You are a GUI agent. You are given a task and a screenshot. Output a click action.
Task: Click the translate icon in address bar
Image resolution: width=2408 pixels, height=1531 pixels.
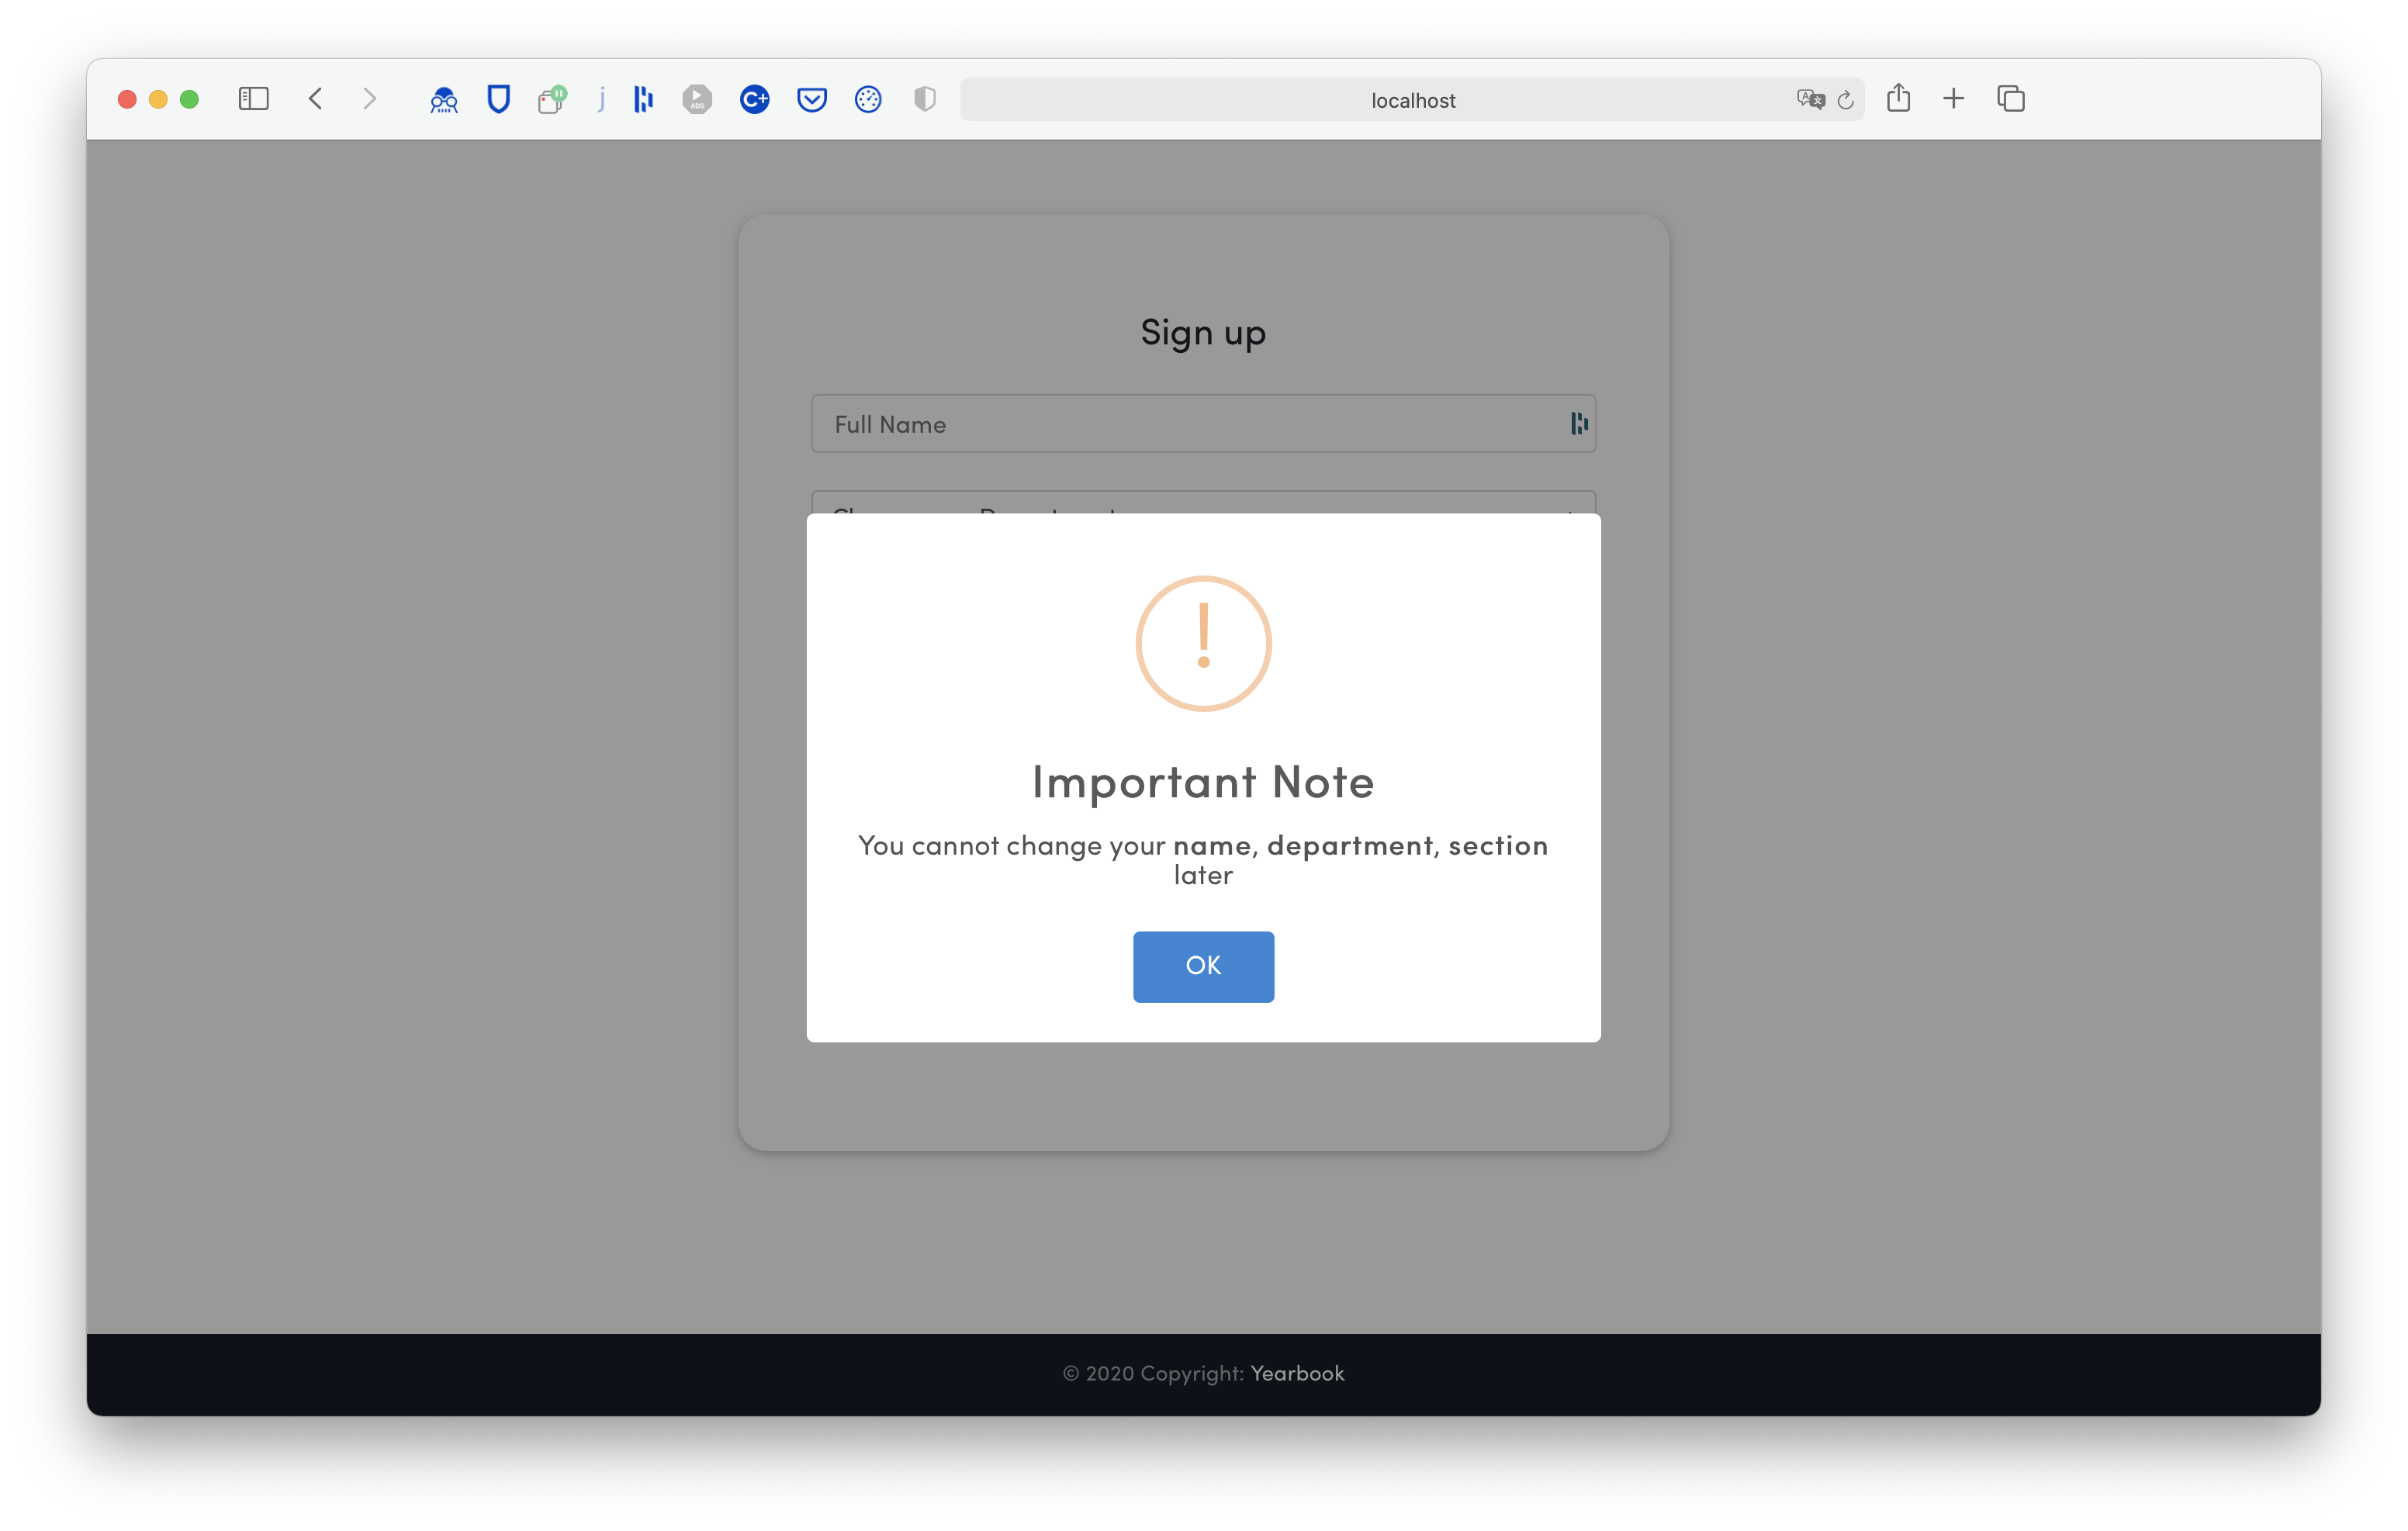[x=1810, y=99]
